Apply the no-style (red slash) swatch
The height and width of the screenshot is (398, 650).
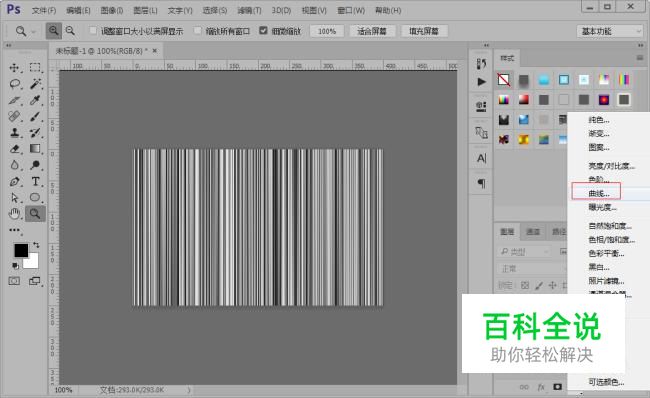click(504, 80)
